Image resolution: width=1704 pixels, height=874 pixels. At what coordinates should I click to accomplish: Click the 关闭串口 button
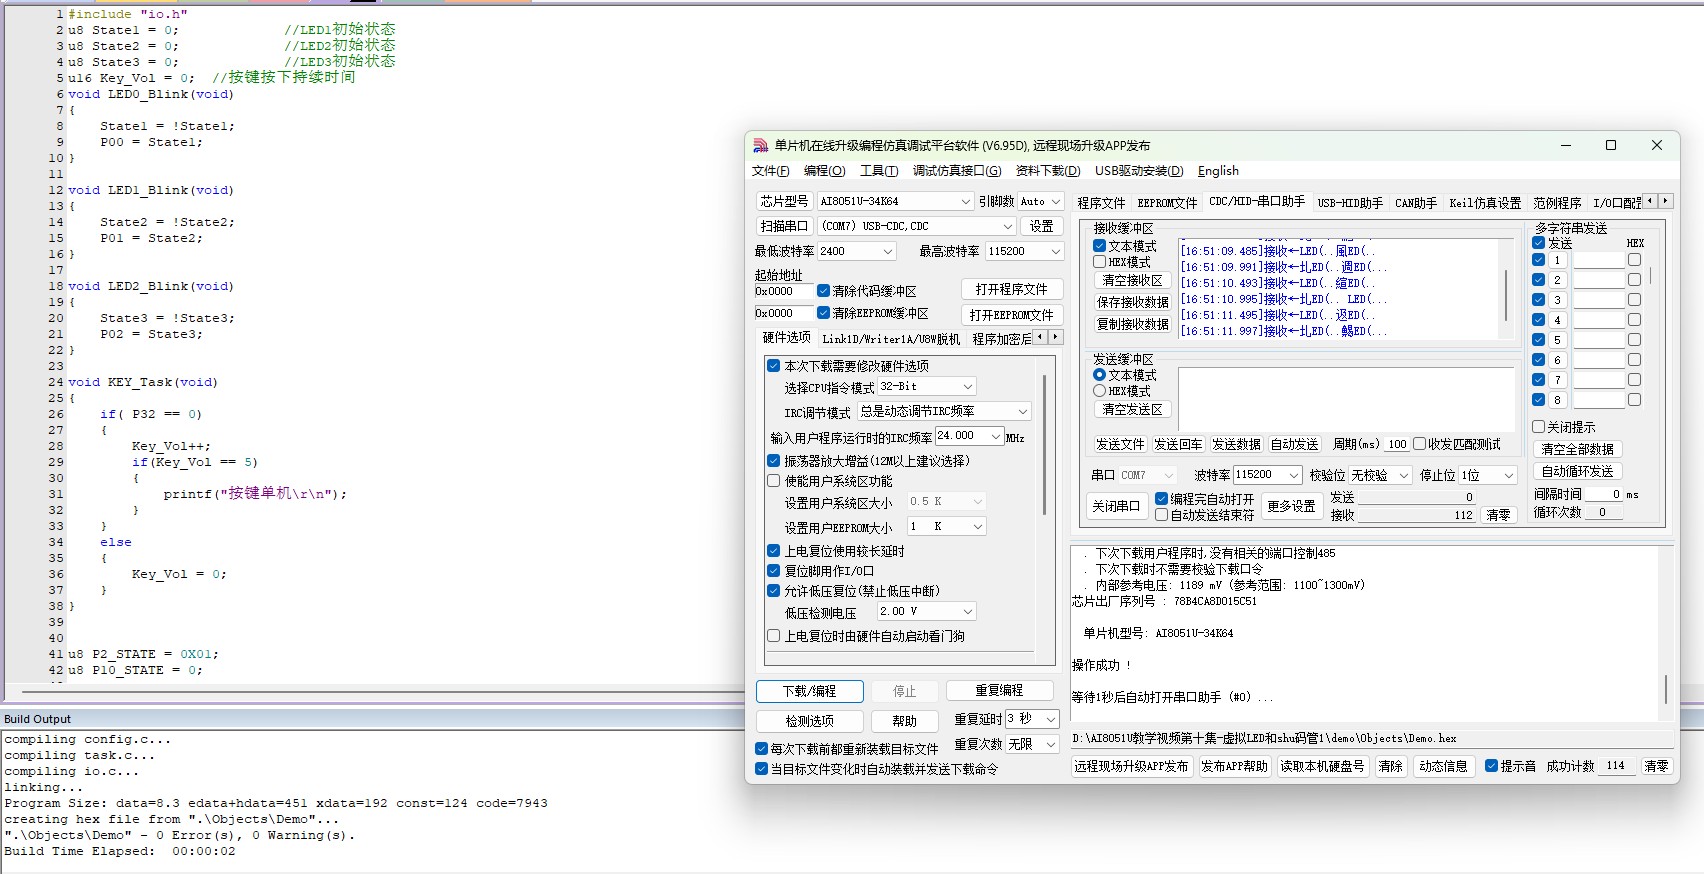point(1115,506)
